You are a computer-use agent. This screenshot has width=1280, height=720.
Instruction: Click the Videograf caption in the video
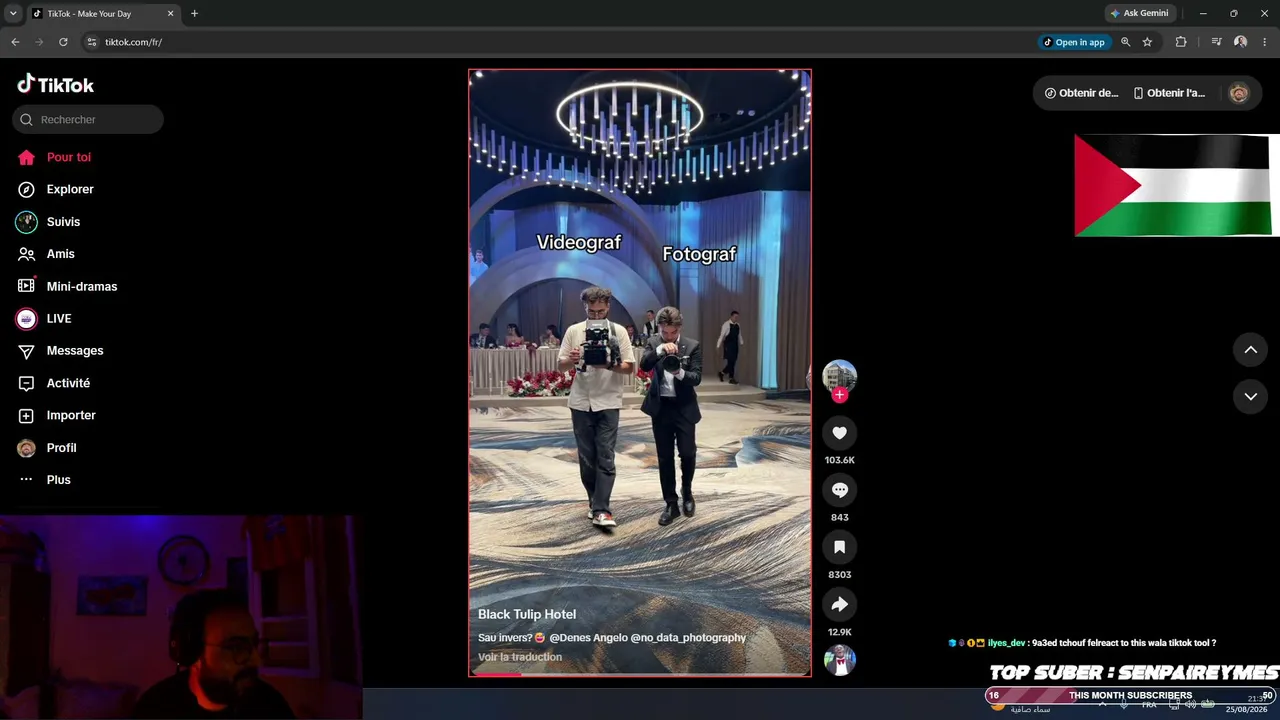pyautogui.click(x=579, y=242)
